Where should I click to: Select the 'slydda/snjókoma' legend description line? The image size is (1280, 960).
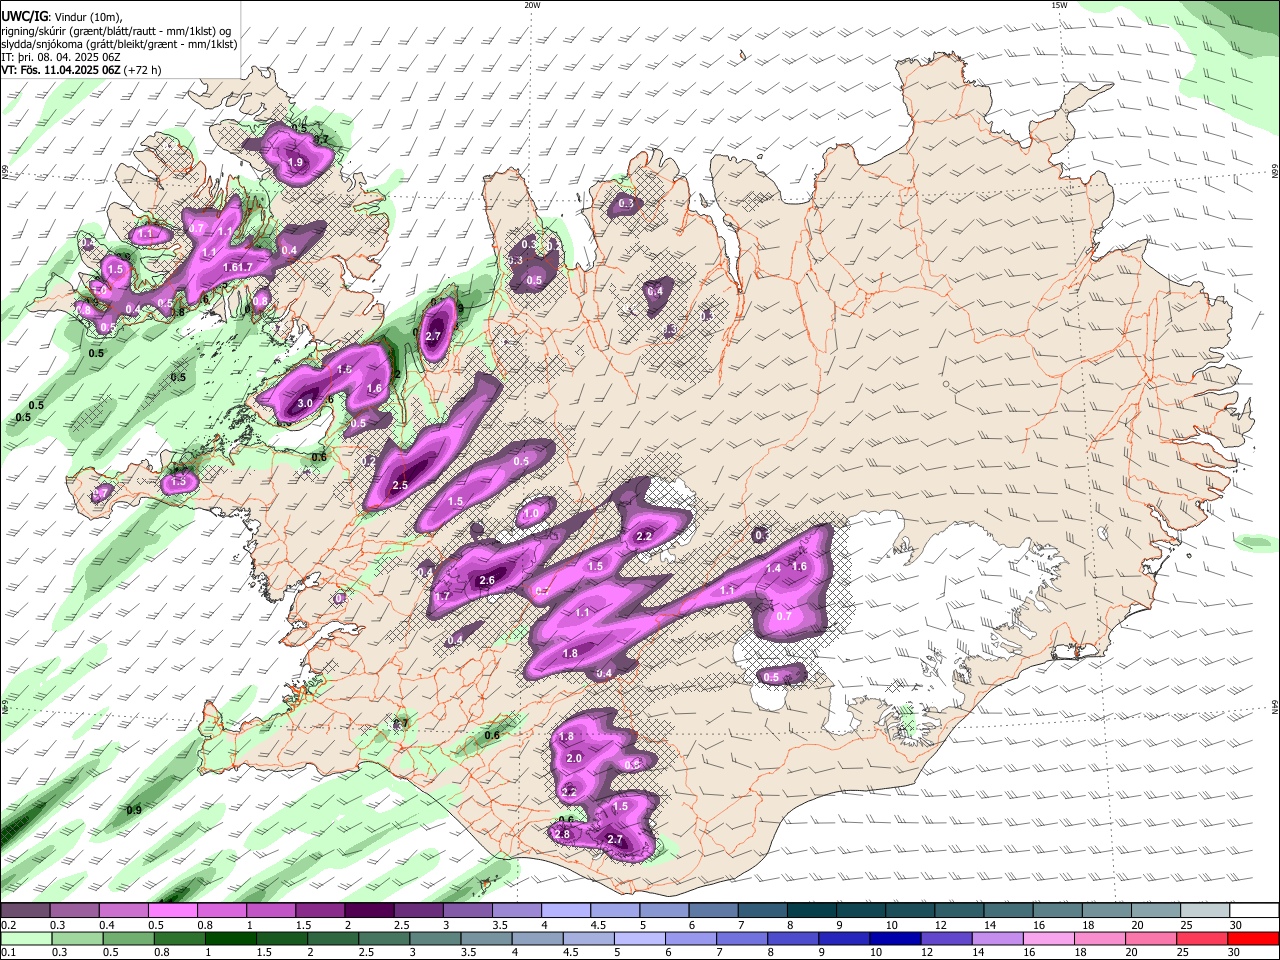pos(119,44)
